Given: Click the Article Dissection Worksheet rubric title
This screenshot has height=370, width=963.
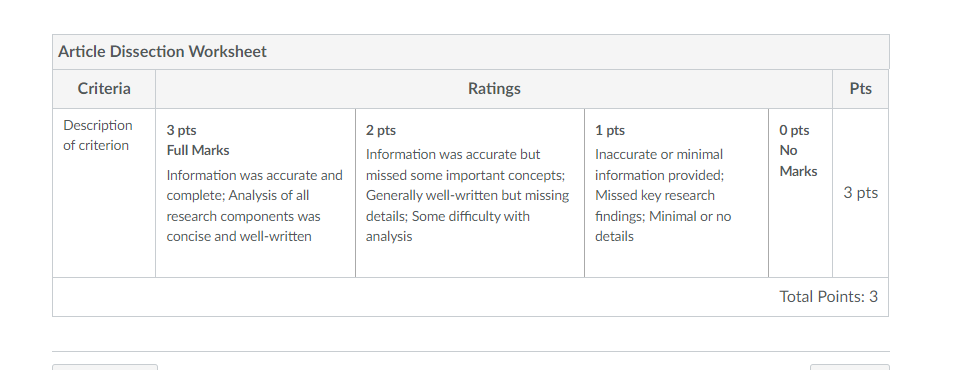Looking at the screenshot, I should [x=162, y=52].
